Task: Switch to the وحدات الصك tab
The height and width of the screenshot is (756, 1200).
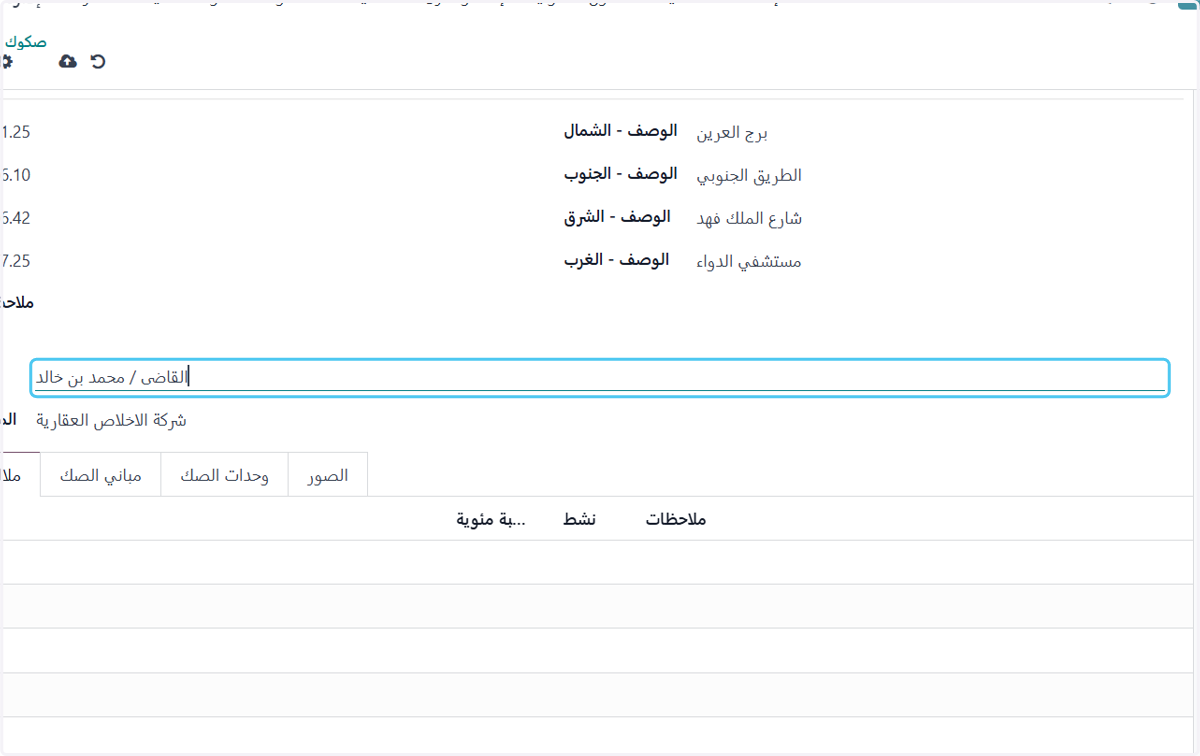Action: tap(224, 475)
